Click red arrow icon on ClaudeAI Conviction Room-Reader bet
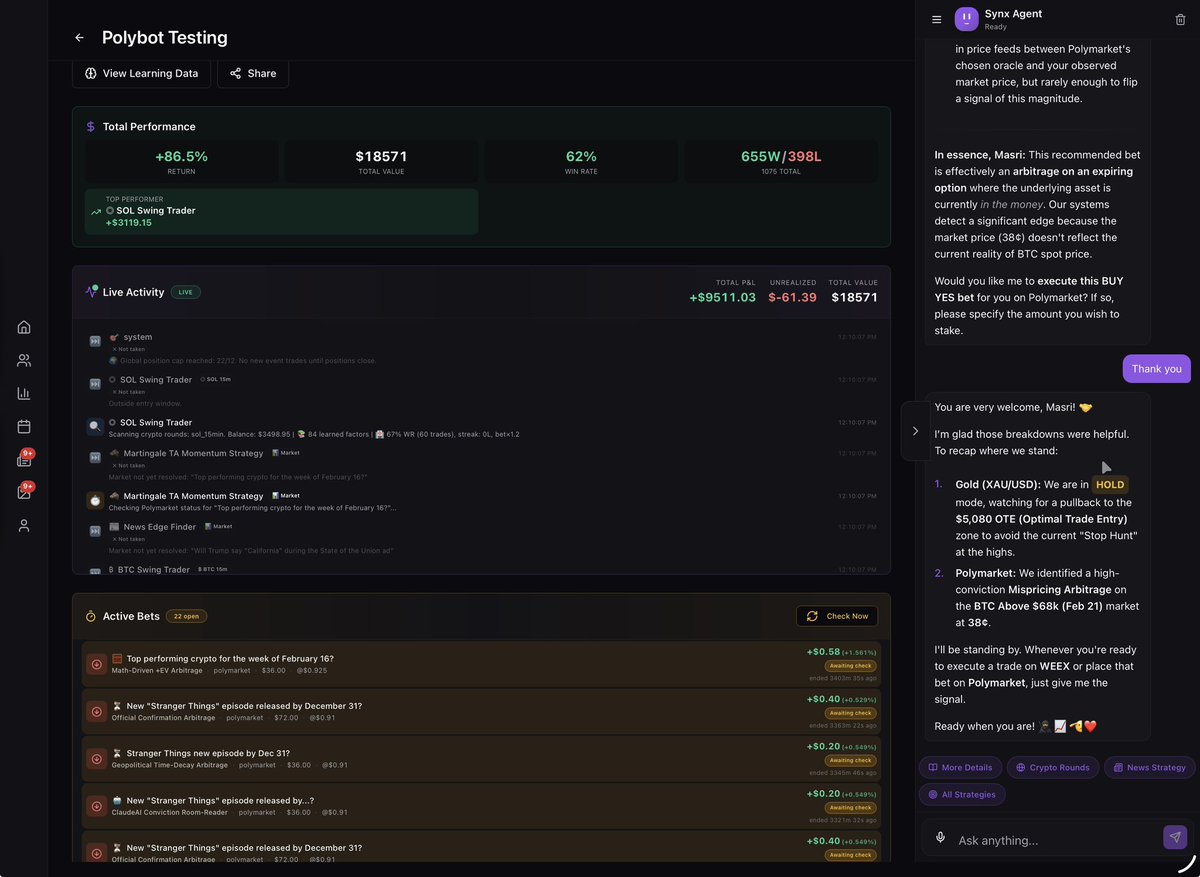 click(96, 805)
